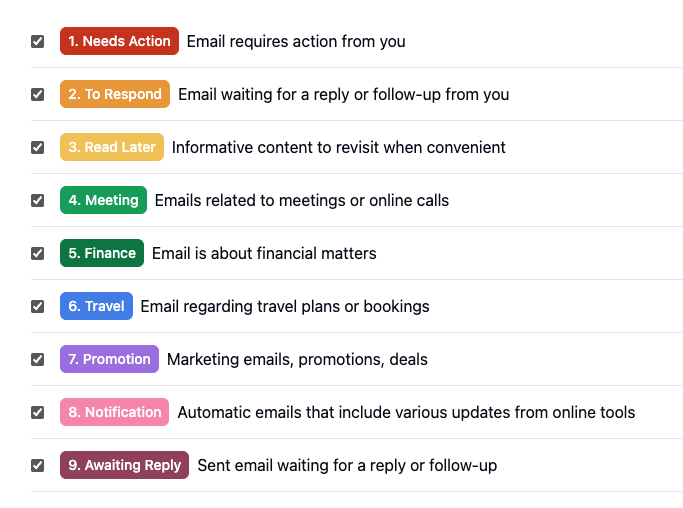Image resolution: width=683 pixels, height=508 pixels.
Task: Click the yellow Read Later tag
Action: (x=112, y=147)
